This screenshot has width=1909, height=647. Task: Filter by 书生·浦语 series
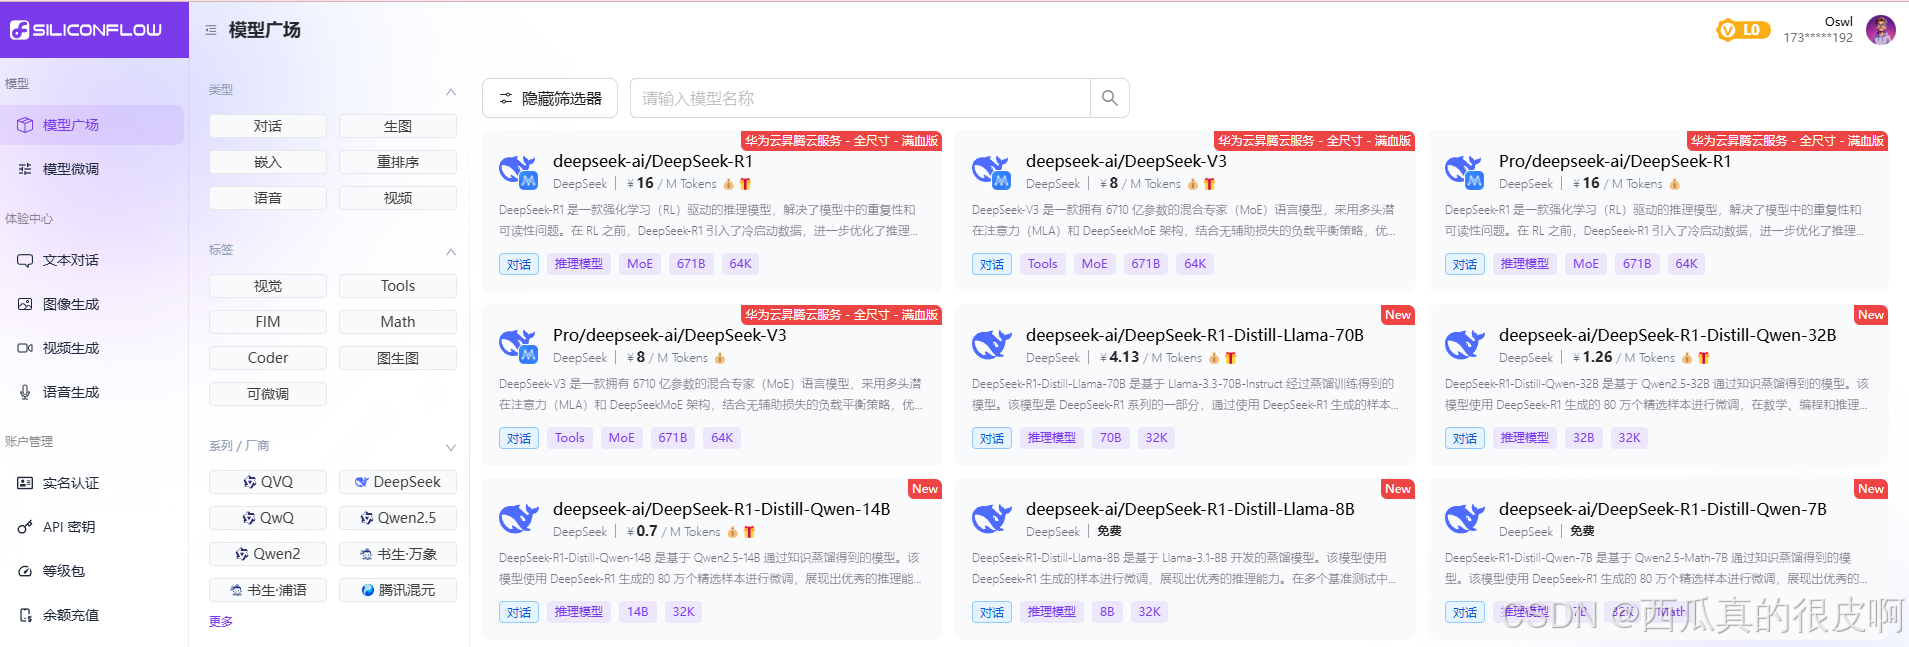pyautogui.click(x=268, y=590)
